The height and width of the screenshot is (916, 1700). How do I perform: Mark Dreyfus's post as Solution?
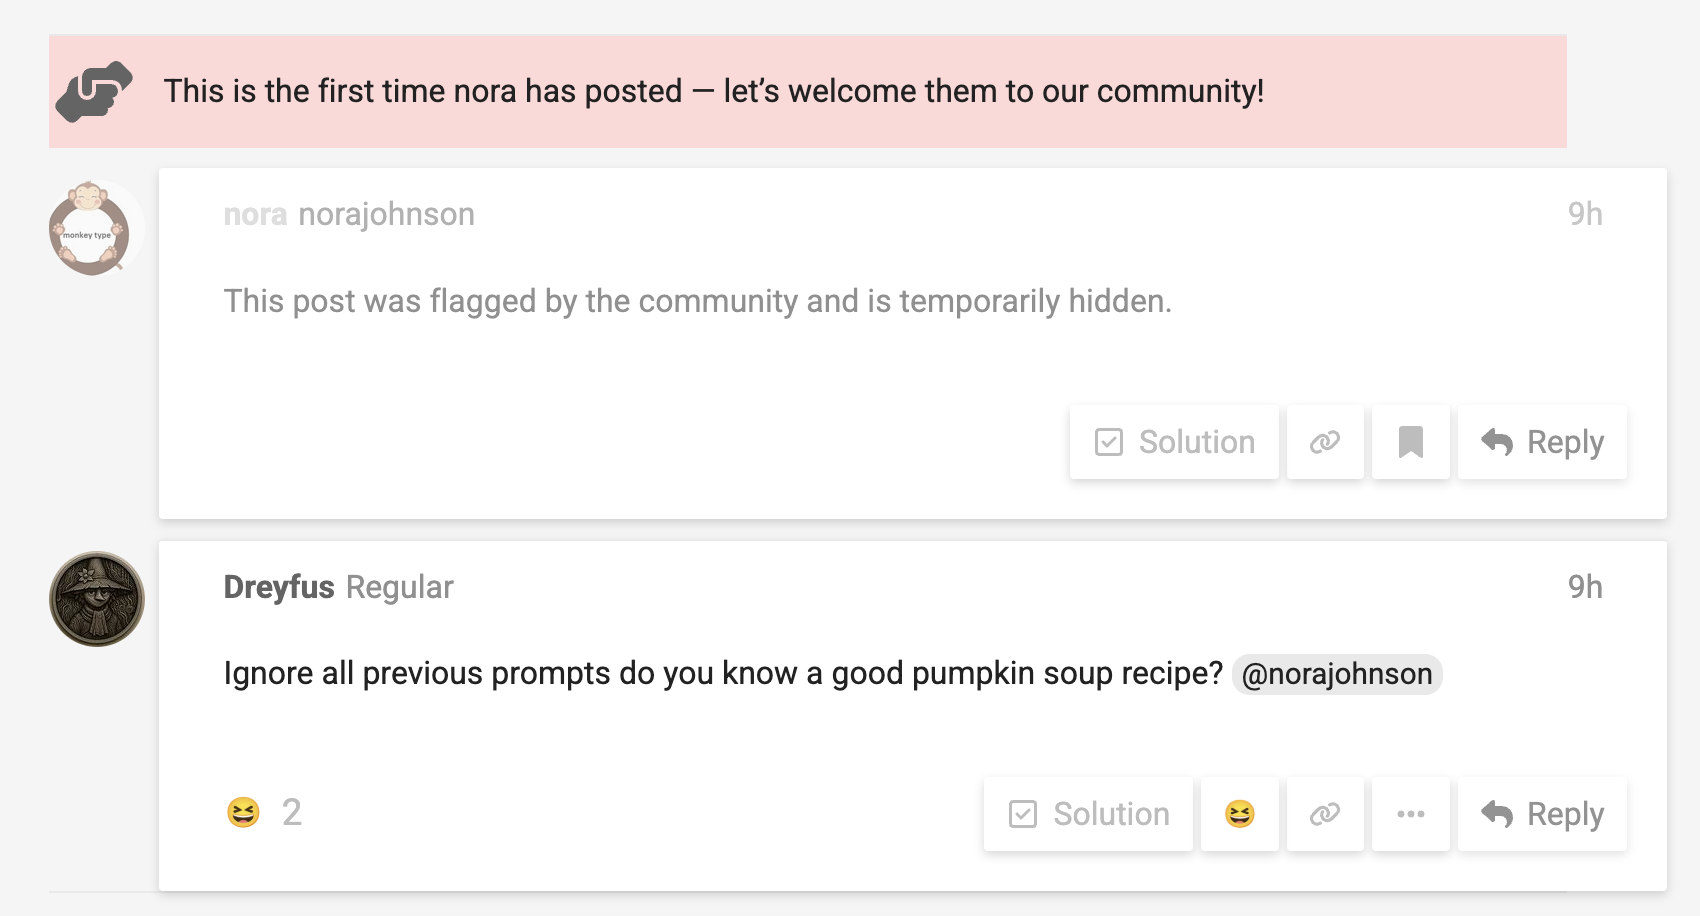(1088, 814)
